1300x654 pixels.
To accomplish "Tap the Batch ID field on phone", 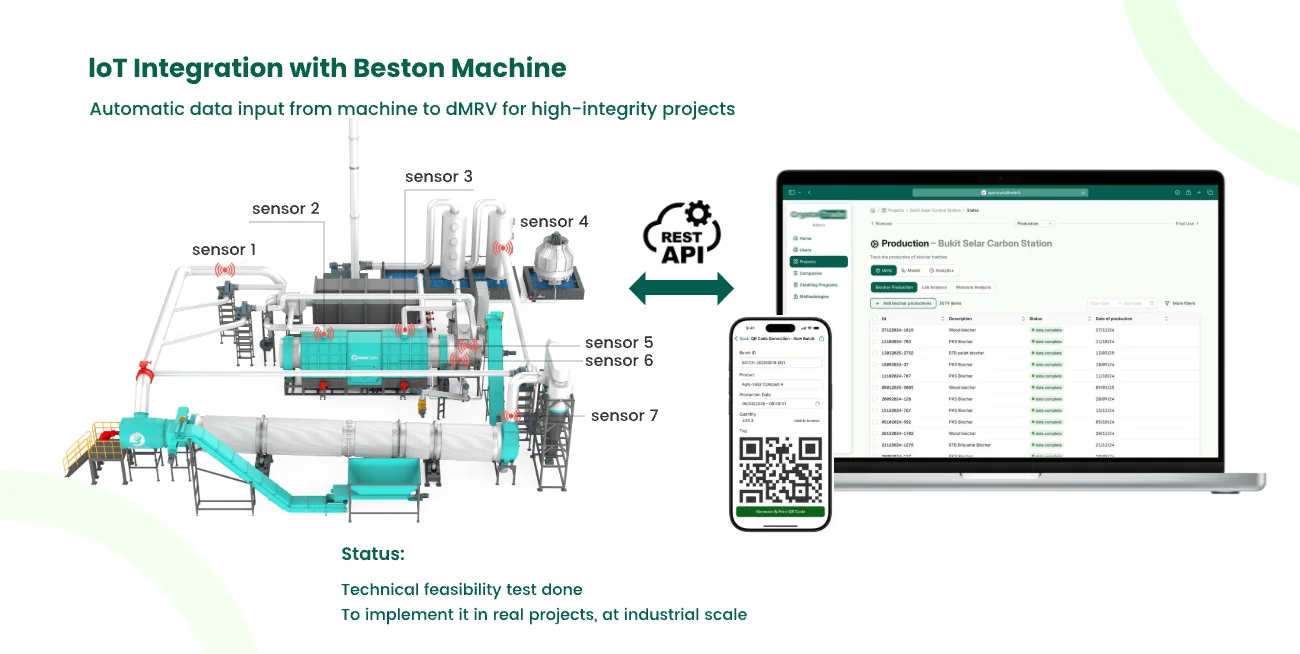I will [x=781, y=362].
